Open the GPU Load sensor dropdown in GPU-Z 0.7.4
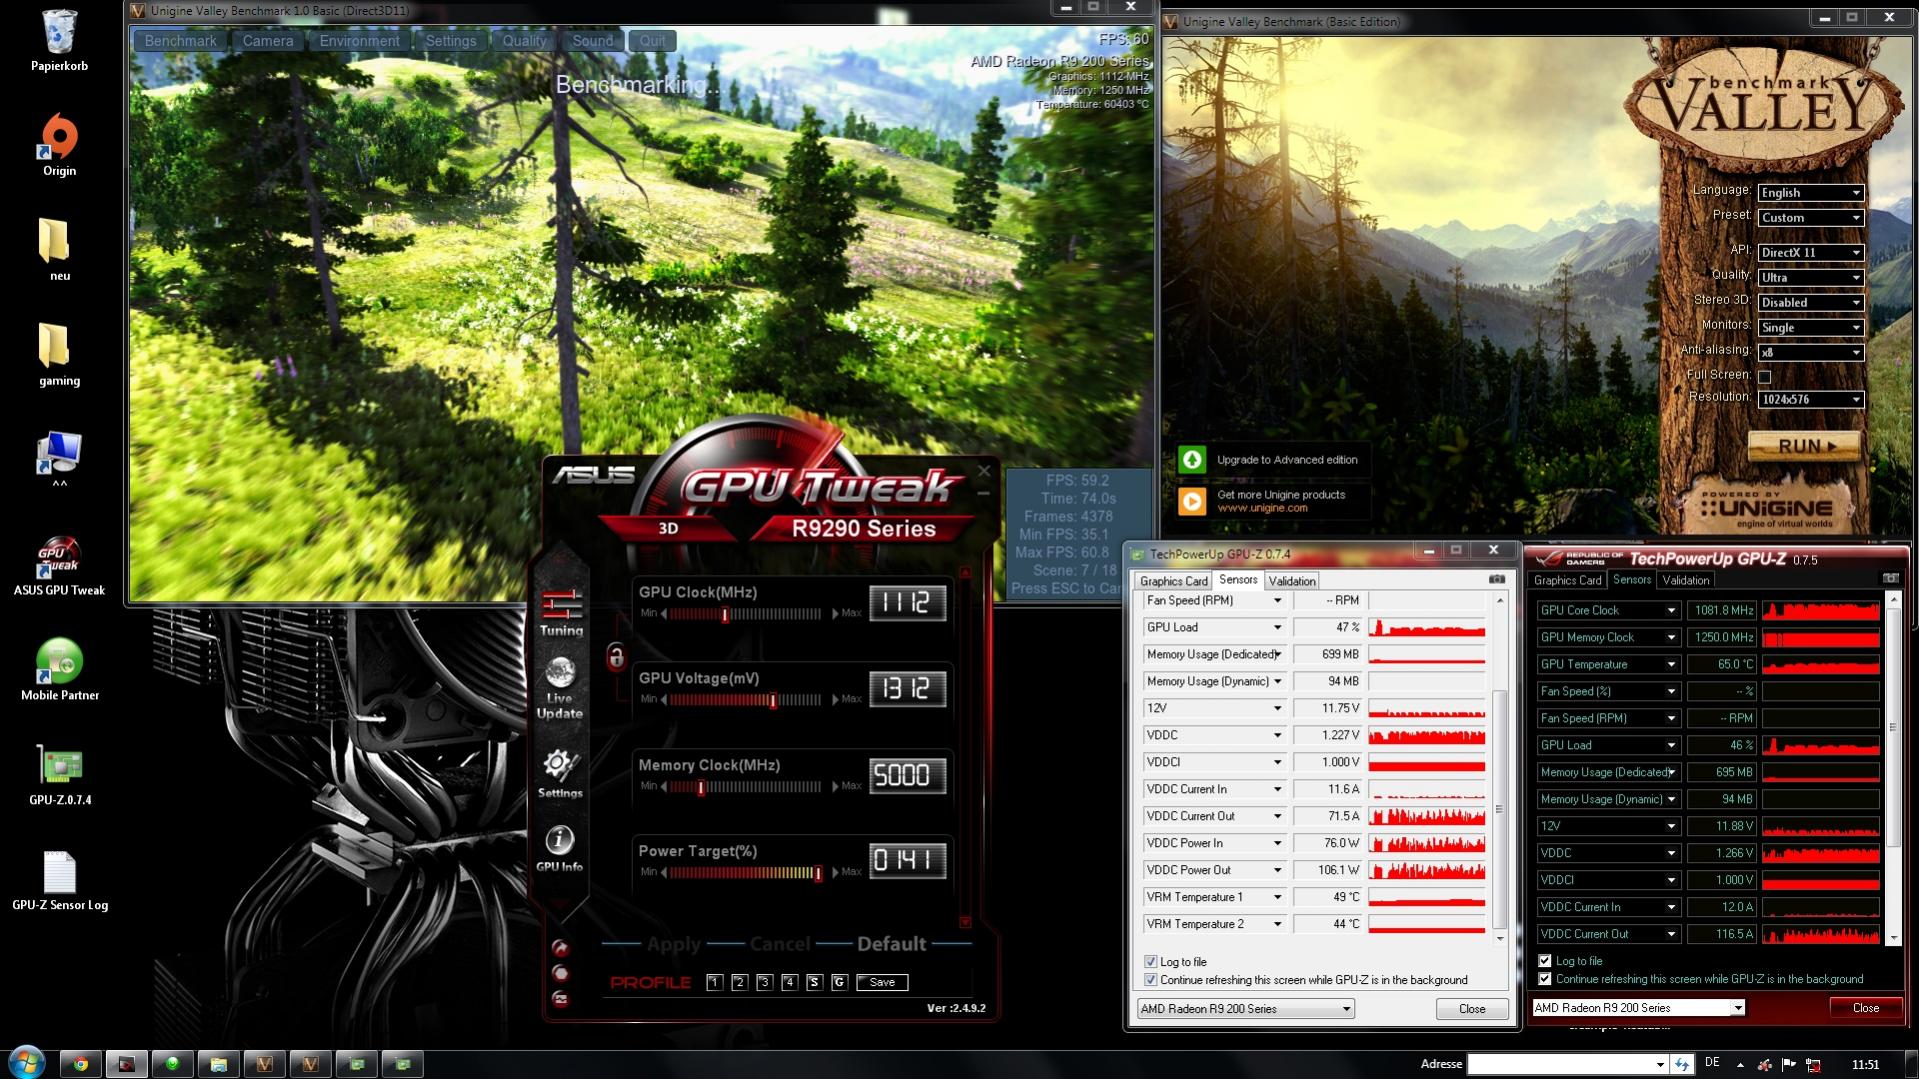1919x1079 pixels. tap(1277, 627)
